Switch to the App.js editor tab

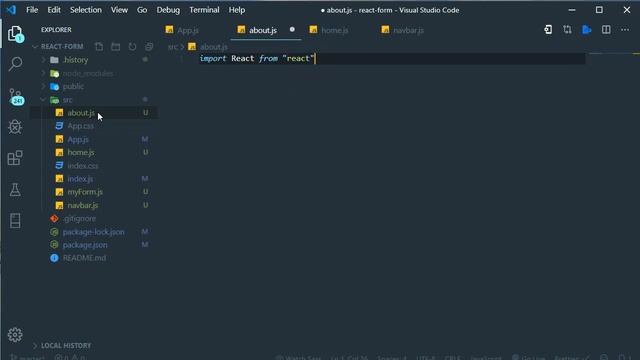pos(188,30)
